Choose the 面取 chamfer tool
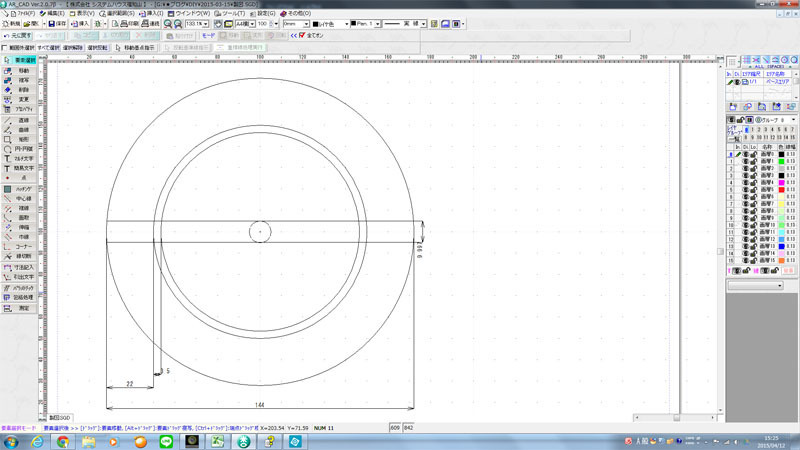Image resolution: width=800 pixels, height=450 pixels. pos(19,218)
